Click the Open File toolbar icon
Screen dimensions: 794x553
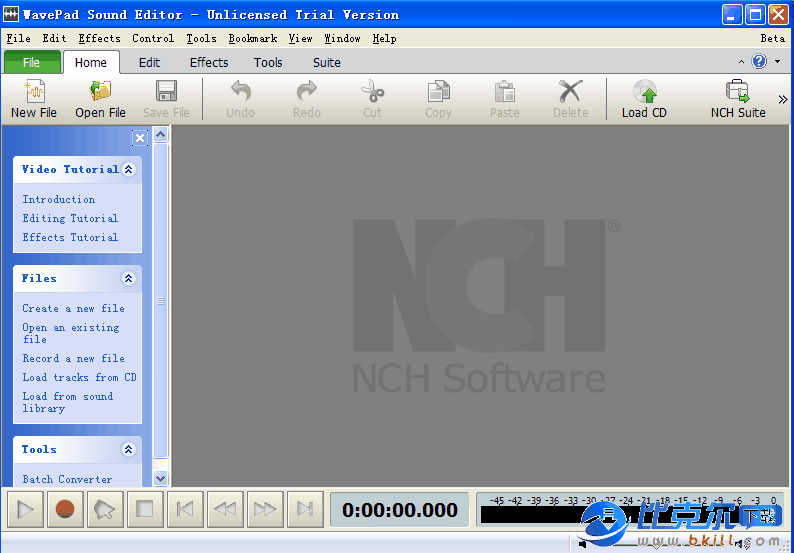click(x=100, y=92)
